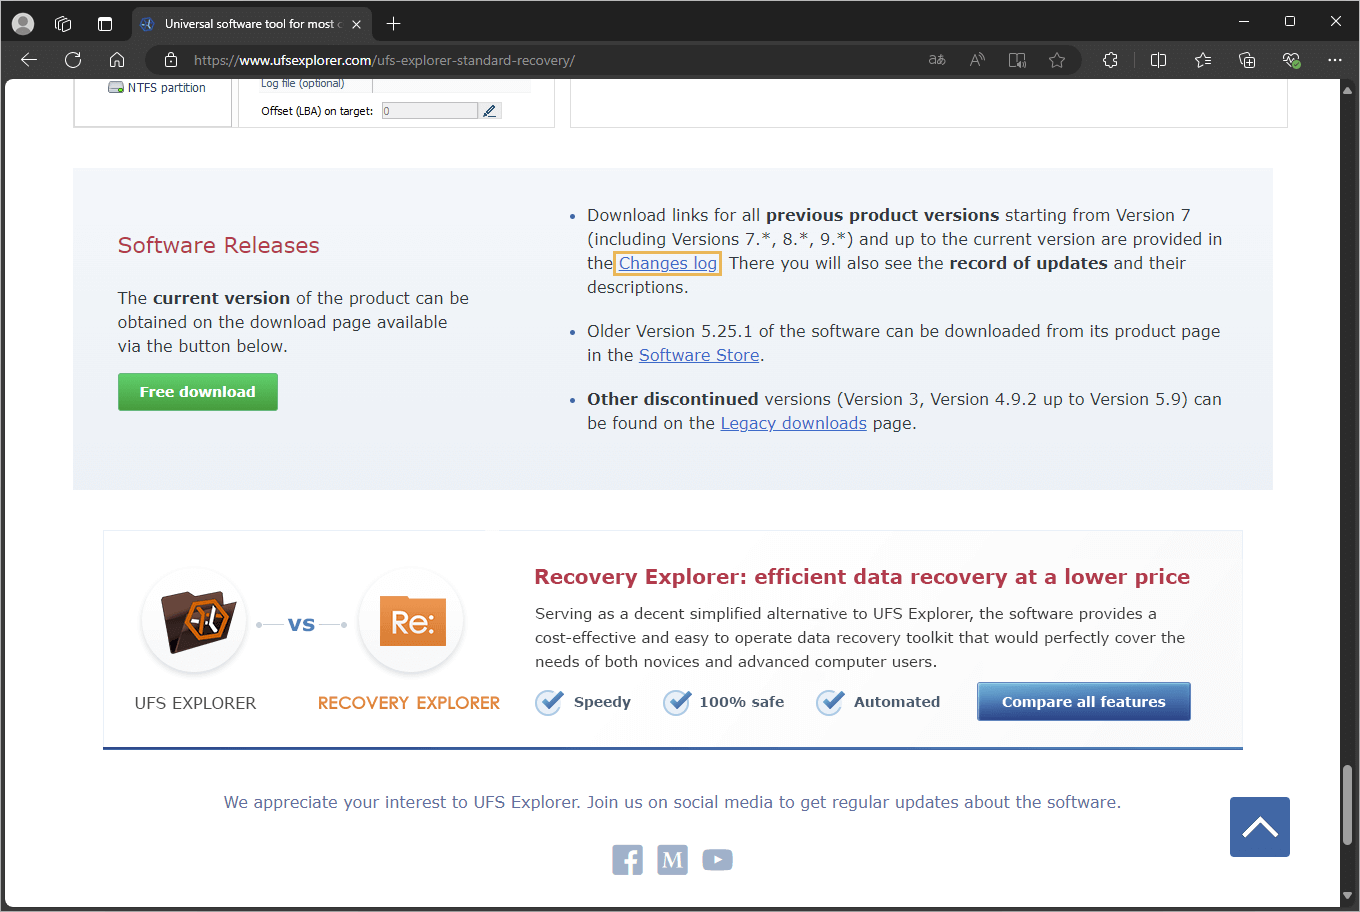Open browser essentials heart icon

point(1291,60)
